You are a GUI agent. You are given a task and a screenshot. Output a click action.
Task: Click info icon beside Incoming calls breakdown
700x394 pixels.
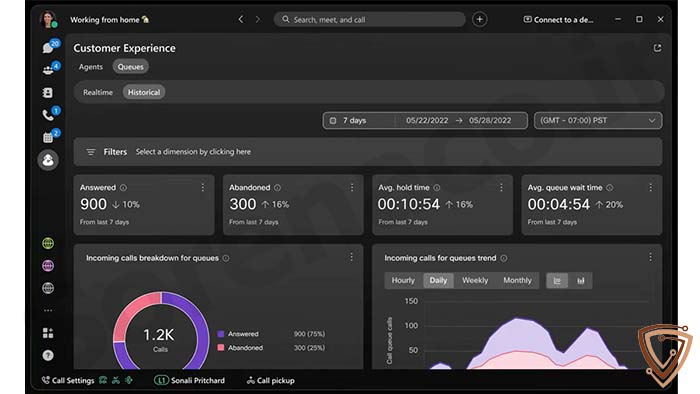(x=226, y=258)
